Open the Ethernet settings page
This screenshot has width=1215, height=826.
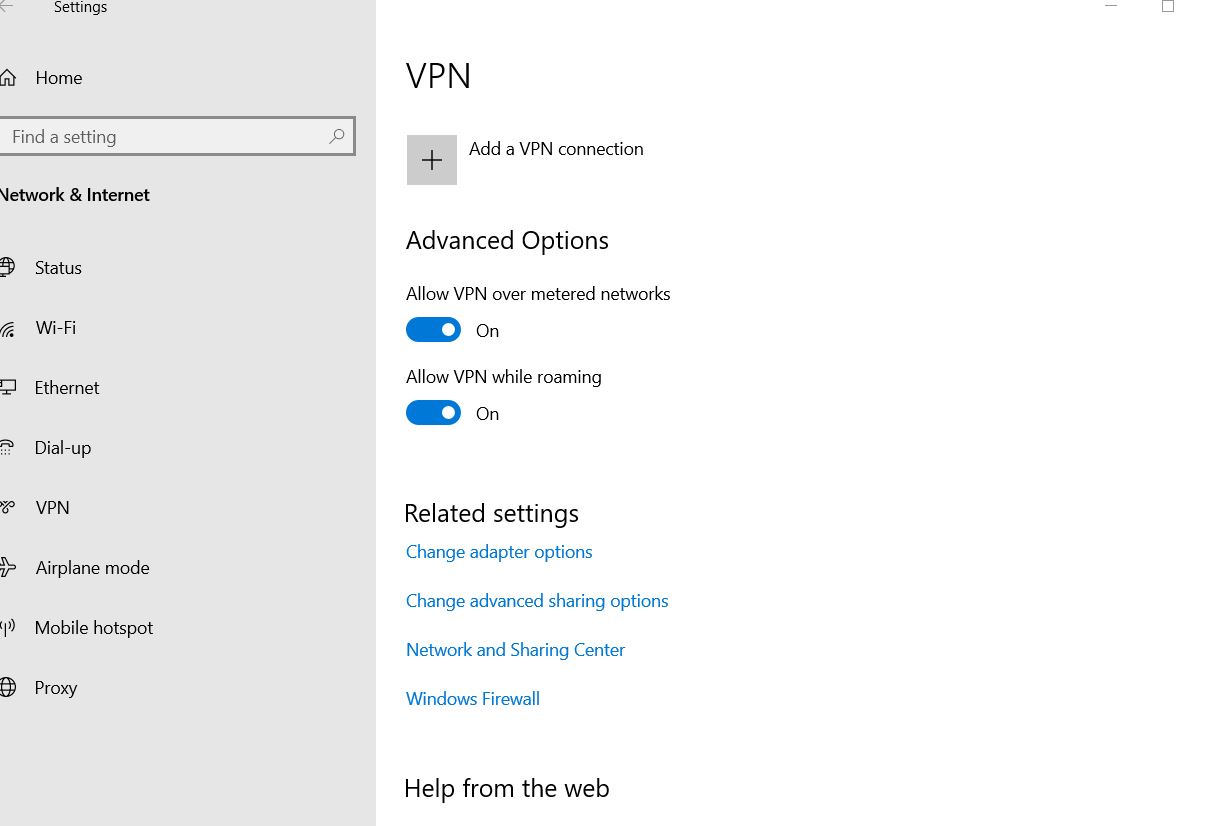pyautogui.click(x=67, y=388)
